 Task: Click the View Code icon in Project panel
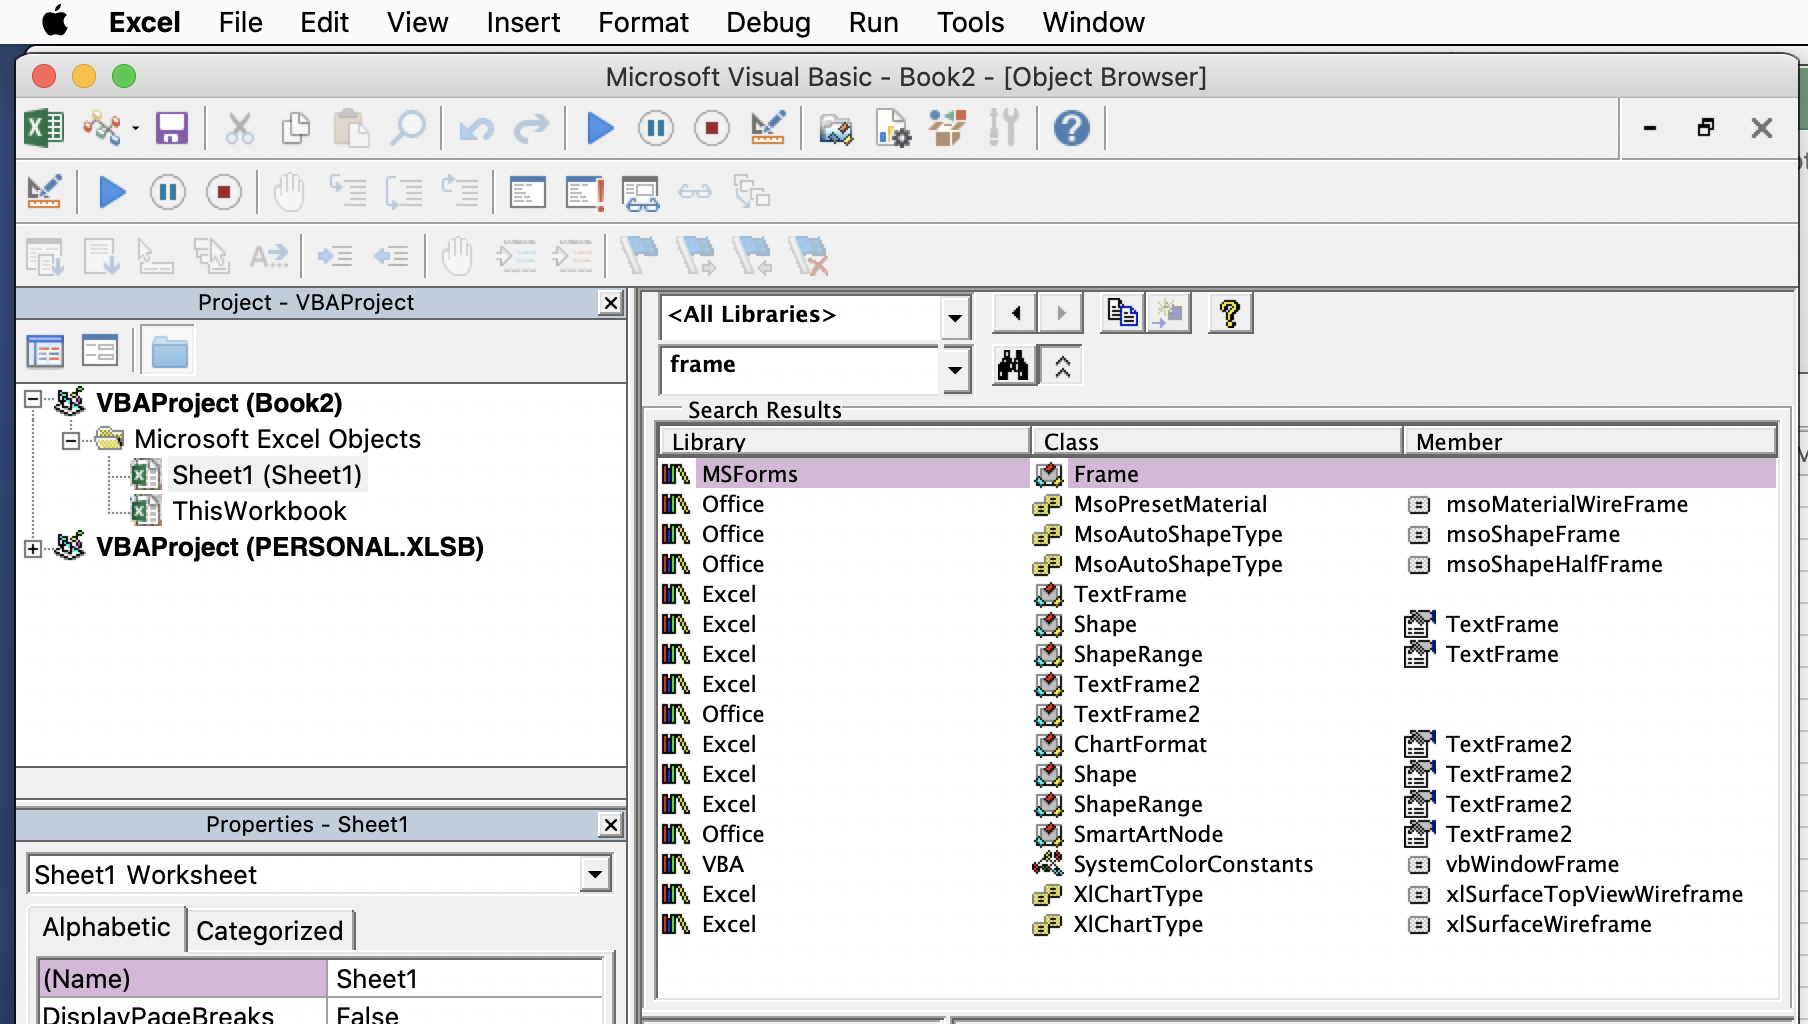[x=45, y=351]
